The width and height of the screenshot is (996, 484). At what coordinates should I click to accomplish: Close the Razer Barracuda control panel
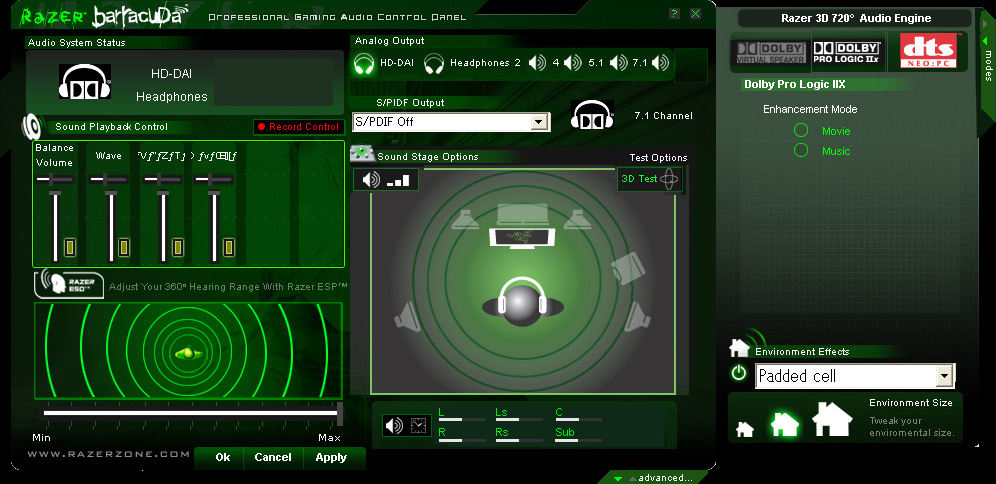696,13
